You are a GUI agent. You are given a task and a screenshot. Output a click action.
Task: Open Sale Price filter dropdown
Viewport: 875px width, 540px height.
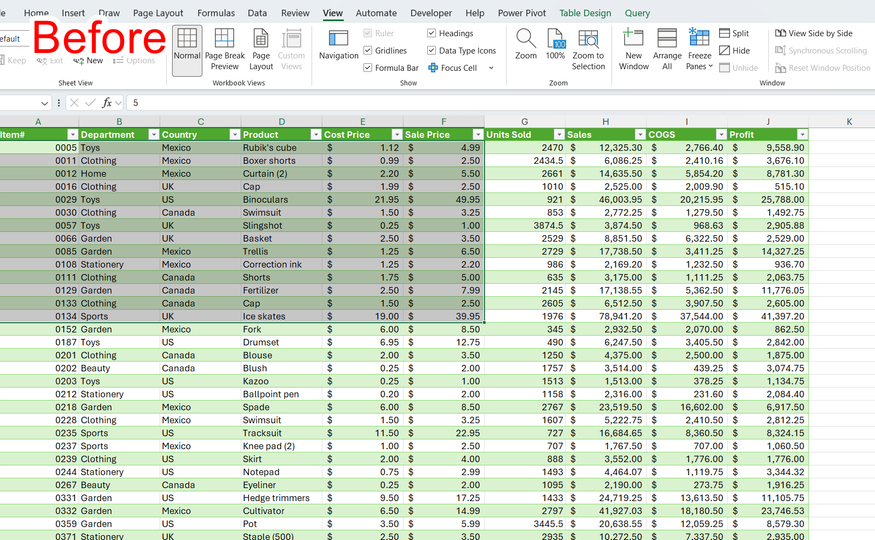[478, 134]
